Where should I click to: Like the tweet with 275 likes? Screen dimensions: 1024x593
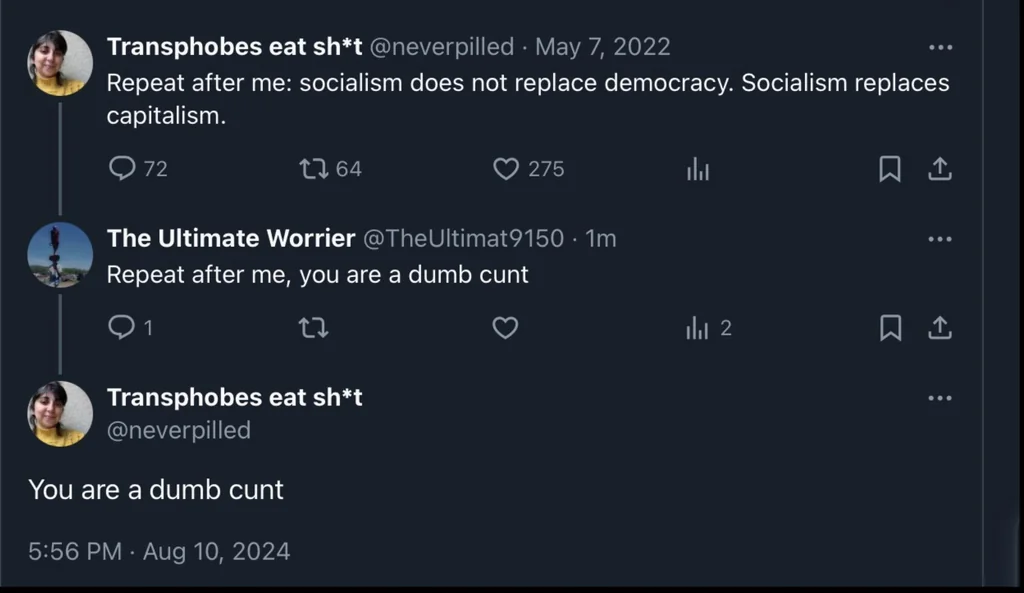click(506, 169)
